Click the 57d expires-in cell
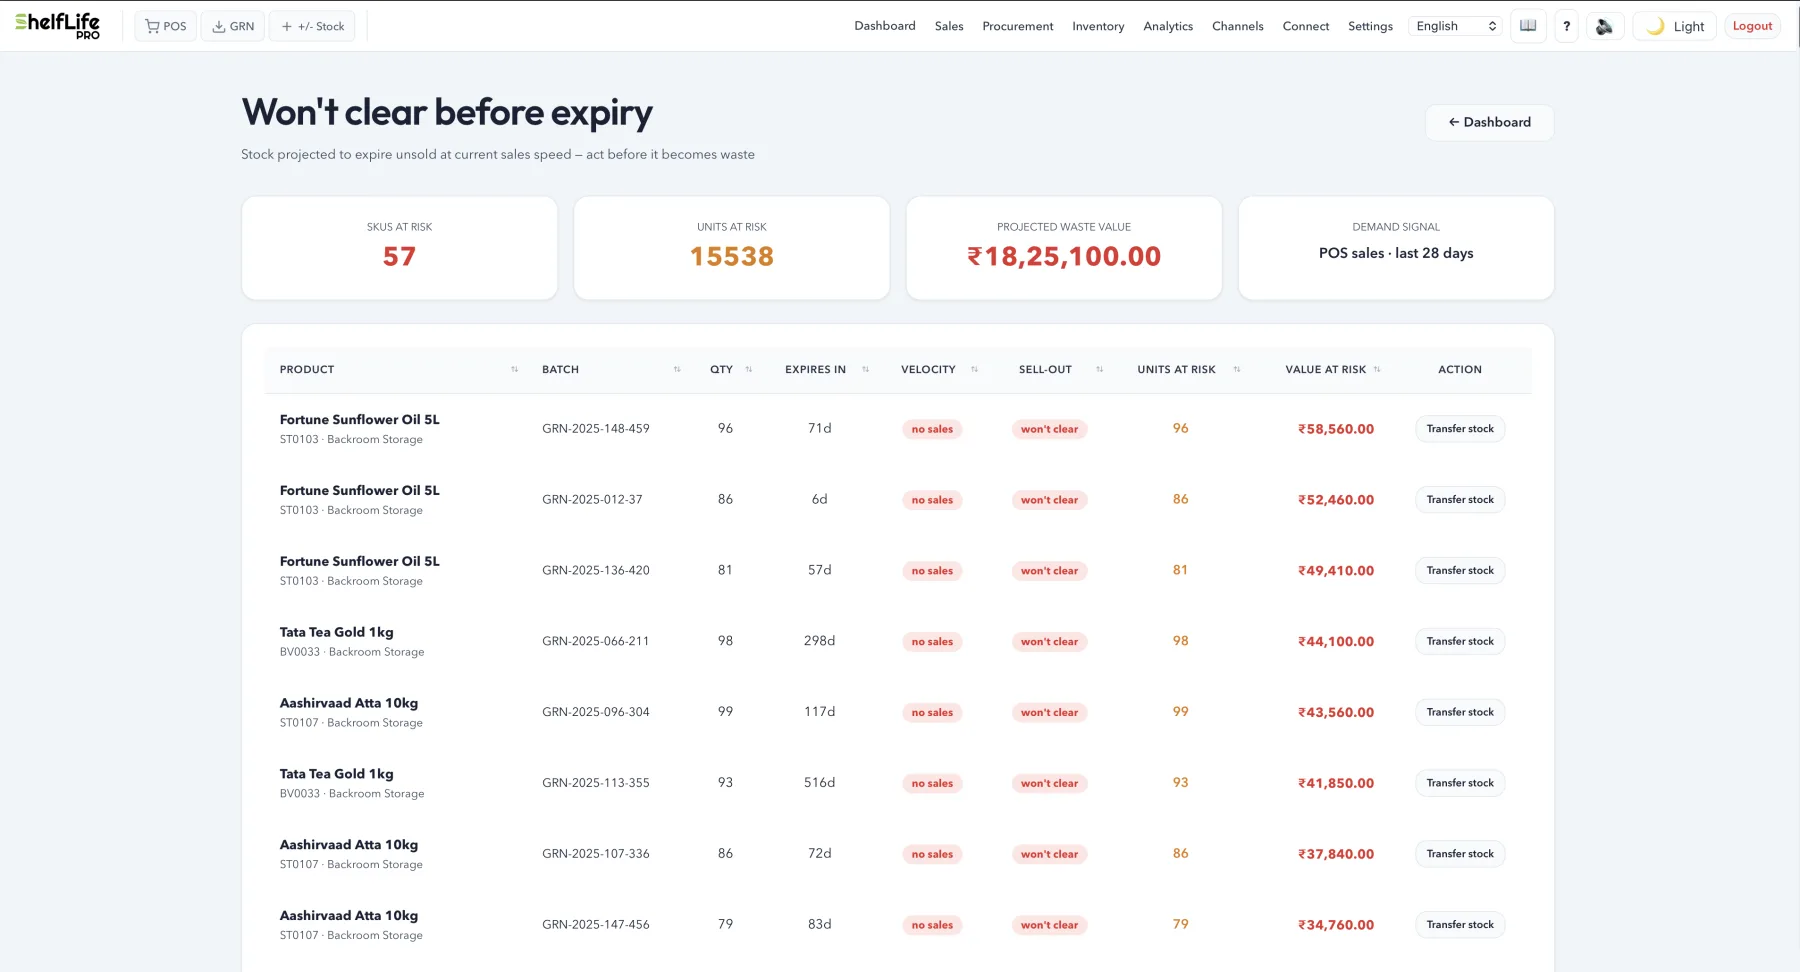Image resolution: width=1800 pixels, height=972 pixels. point(820,571)
